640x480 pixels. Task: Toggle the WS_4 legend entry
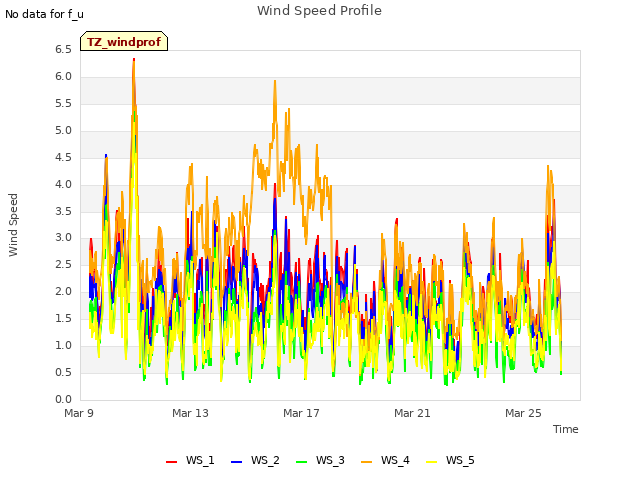385,460
